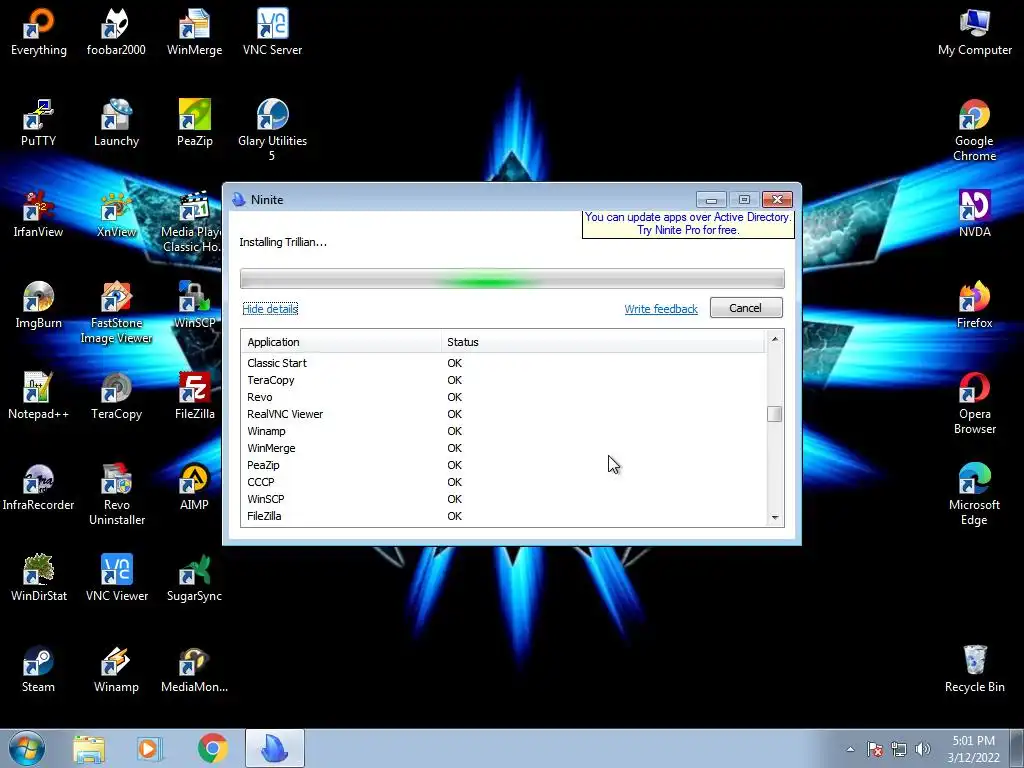Image resolution: width=1024 pixels, height=768 pixels.
Task: Select the AIMP desktop icon
Action: tap(195, 487)
